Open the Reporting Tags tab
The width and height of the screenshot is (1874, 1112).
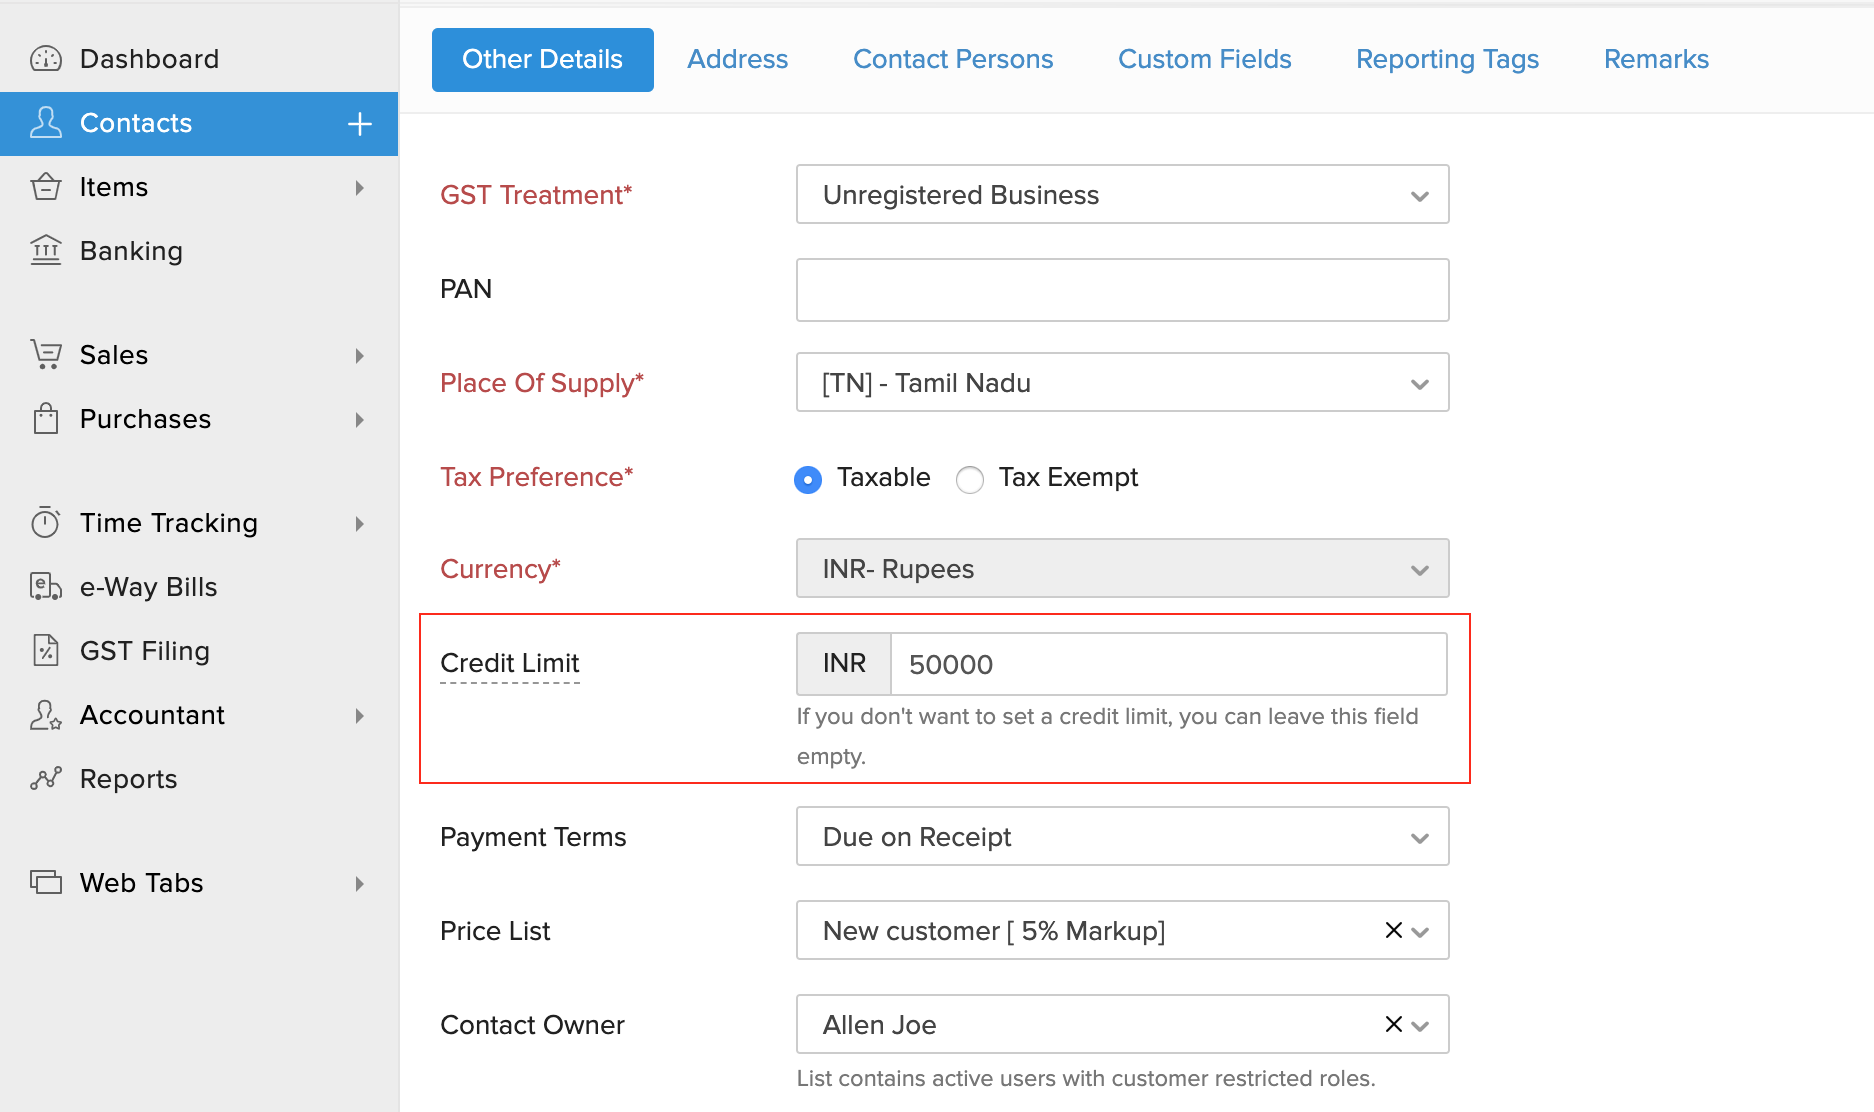[x=1446, y=59]
